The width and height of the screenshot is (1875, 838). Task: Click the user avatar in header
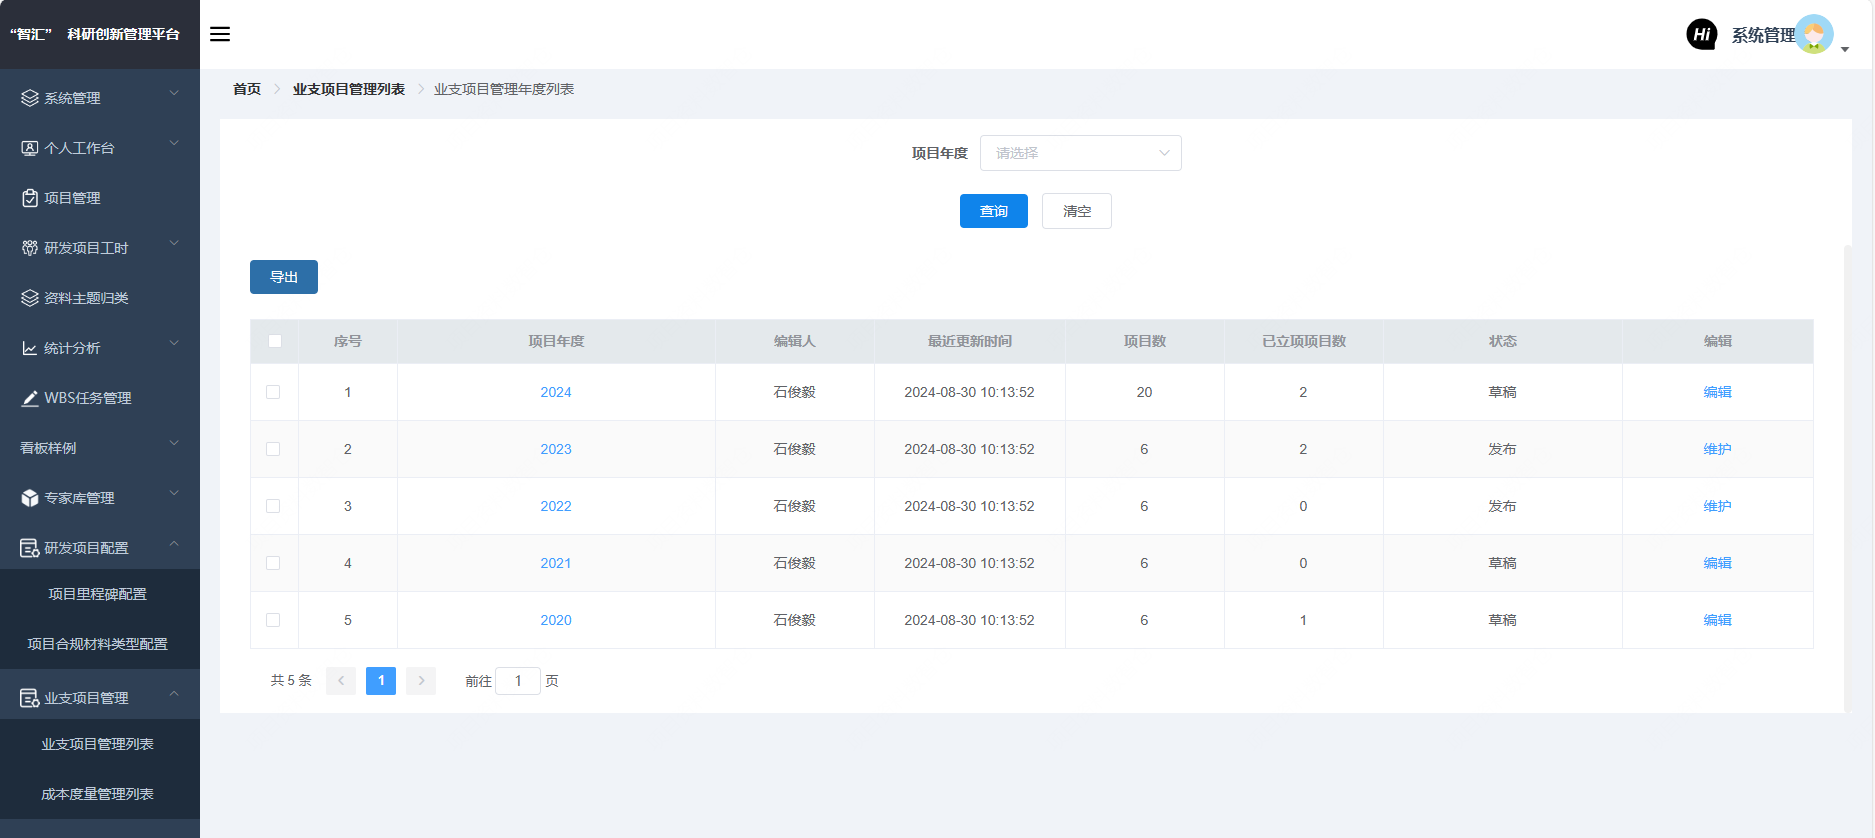coord(1814,35)
